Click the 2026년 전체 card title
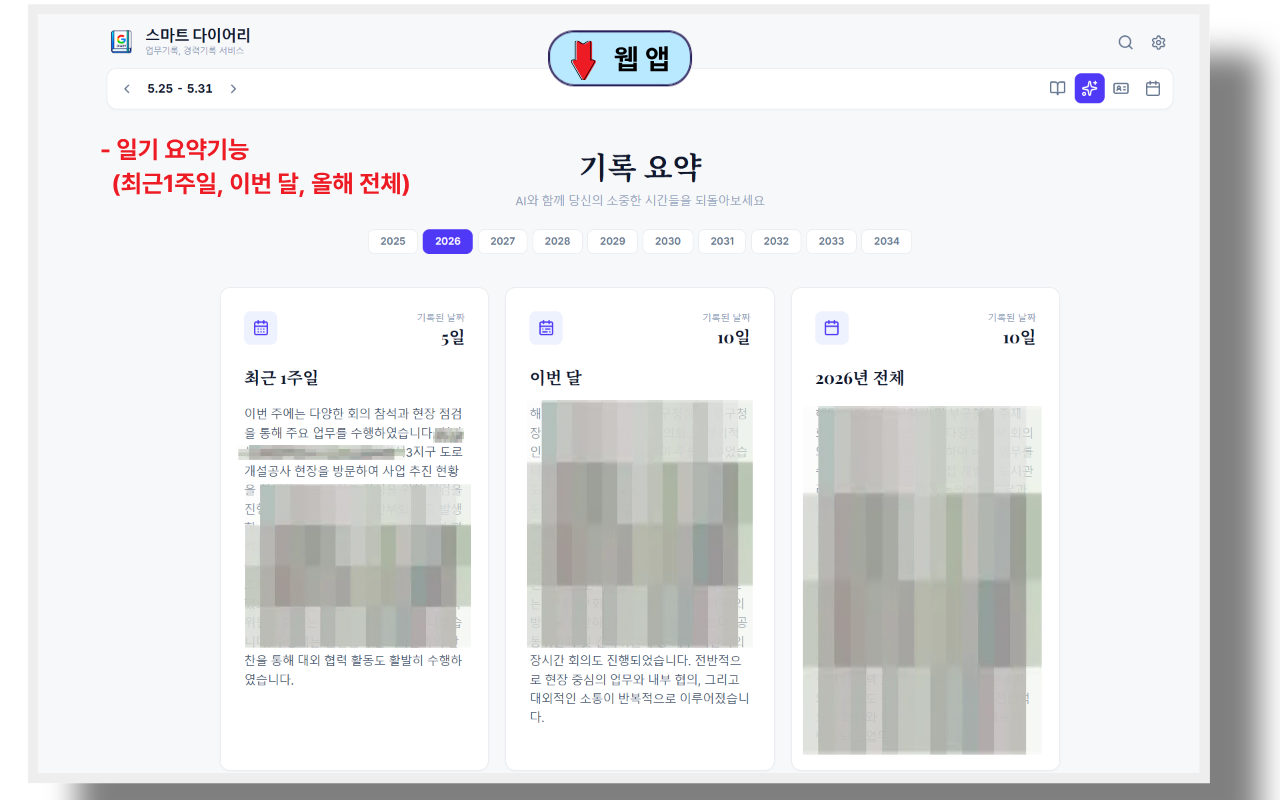This screenshot has height=800, width=1280. pyautogui.click(x=860, y=379)
